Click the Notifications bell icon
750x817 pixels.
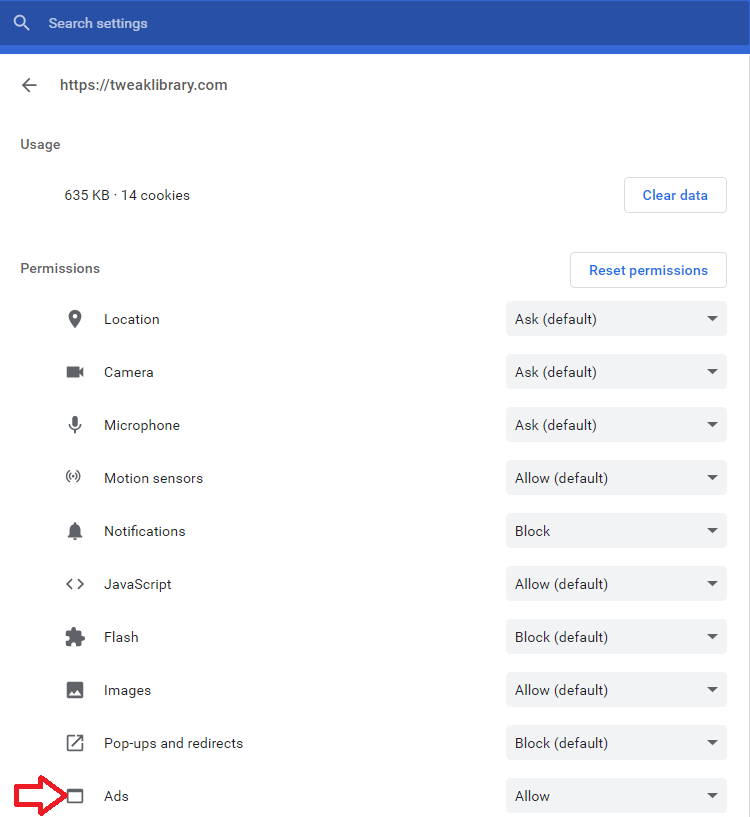click(75, 530)
